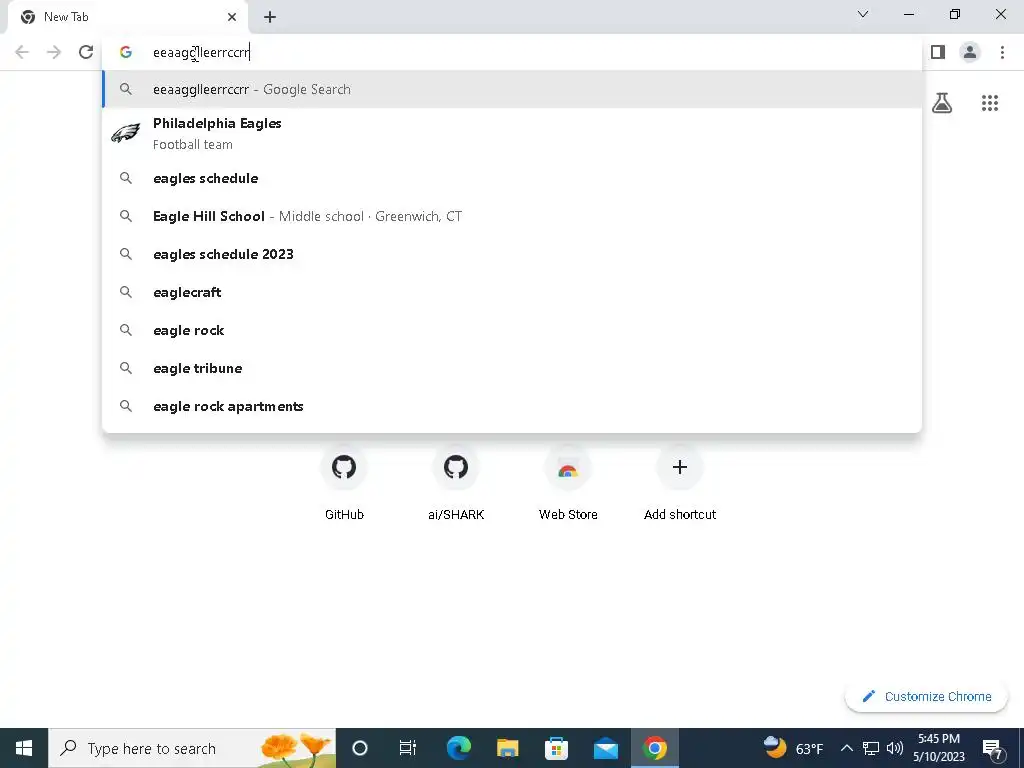Close the New Tab tab

coord(232,17)
